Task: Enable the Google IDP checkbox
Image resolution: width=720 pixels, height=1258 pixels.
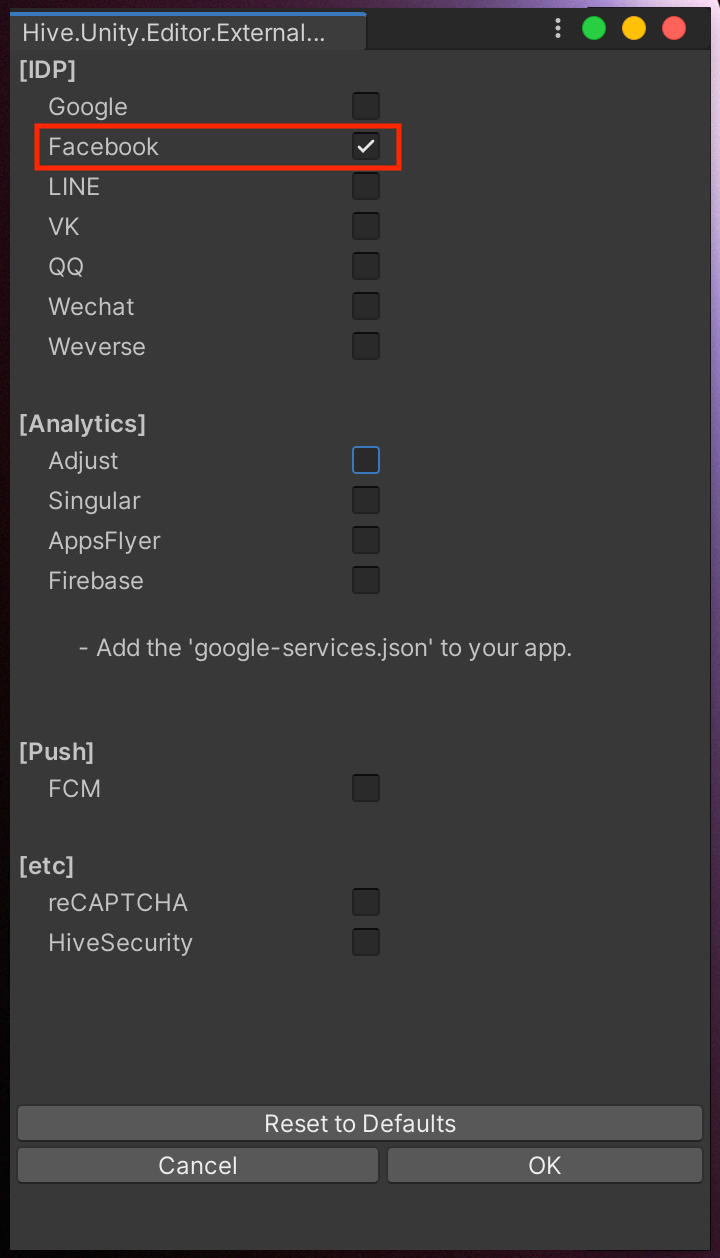Action: 366,105
